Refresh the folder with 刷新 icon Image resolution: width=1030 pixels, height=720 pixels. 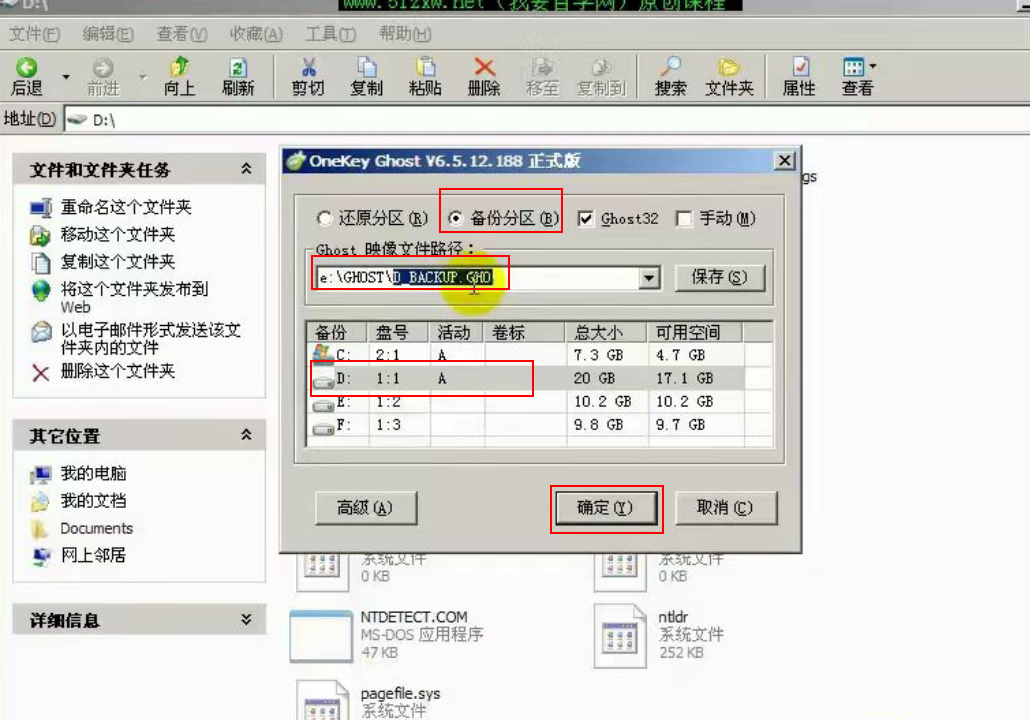[238, 68]
